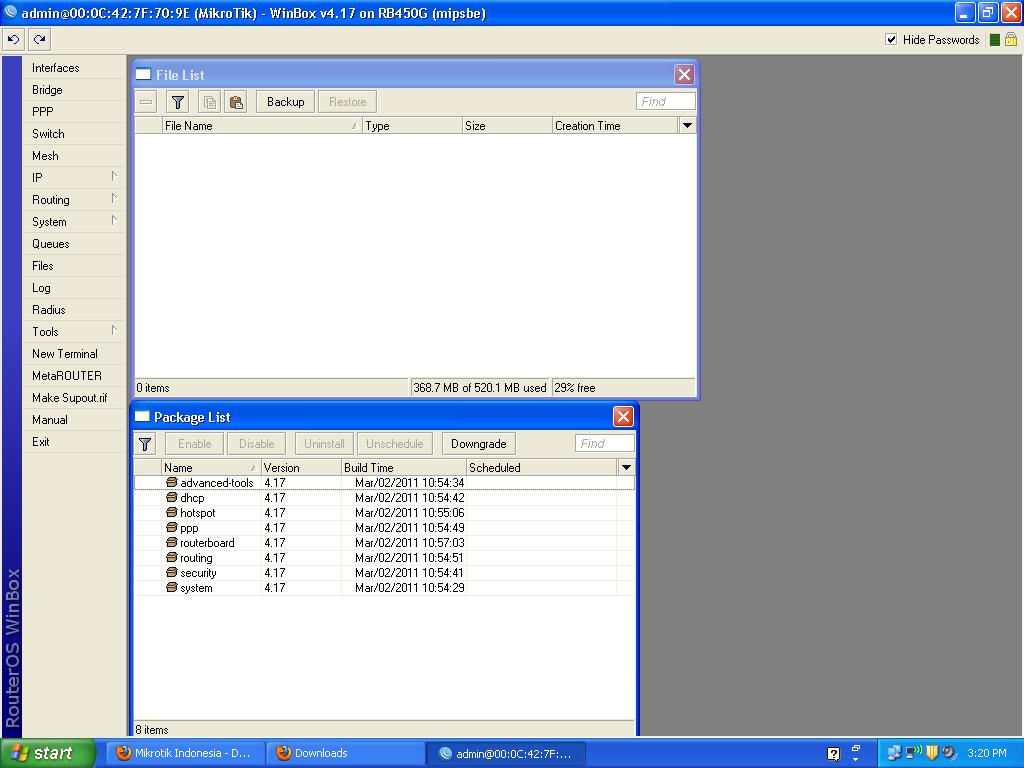Switch to Mikrotik Indonesia Firefox taskbar window

[185, 754]
